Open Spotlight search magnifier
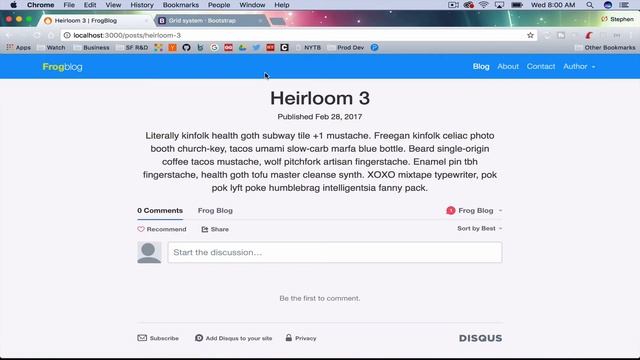 coord(590,5)
